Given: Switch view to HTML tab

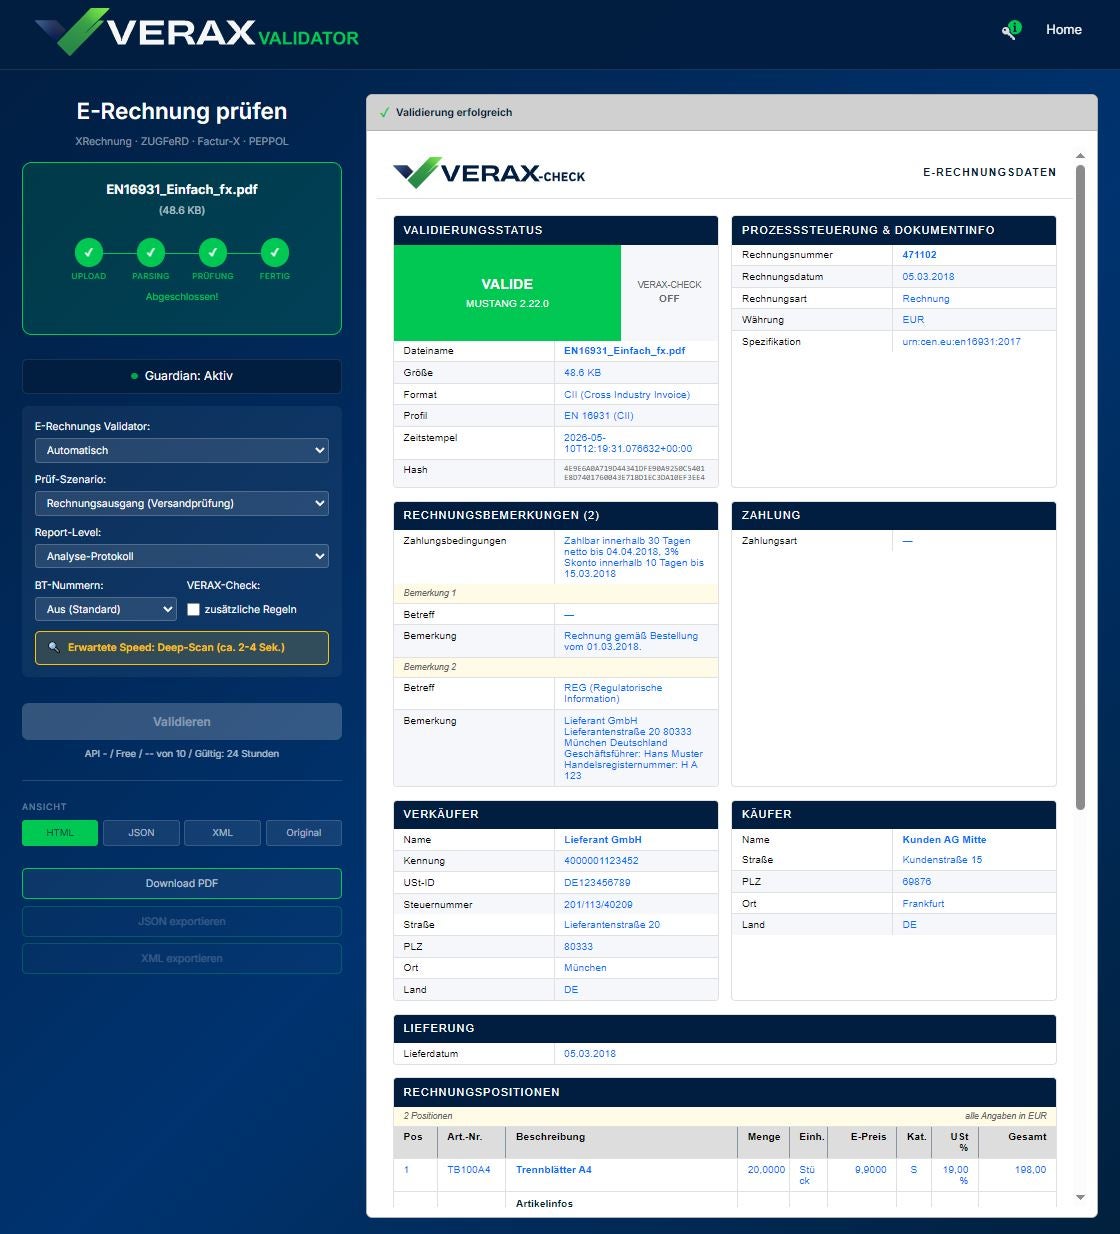Looking at the screenshot, I should click(60, 833).
